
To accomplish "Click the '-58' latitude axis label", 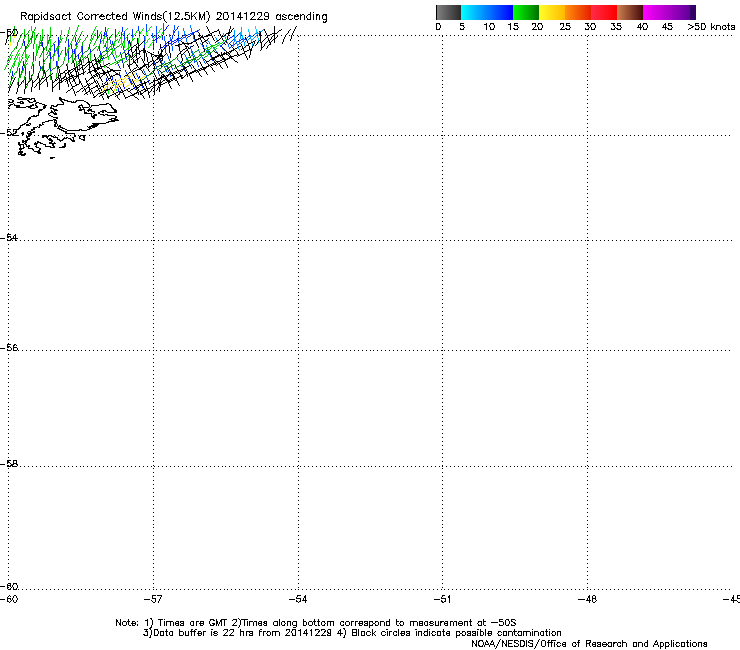I will [9, 464].
